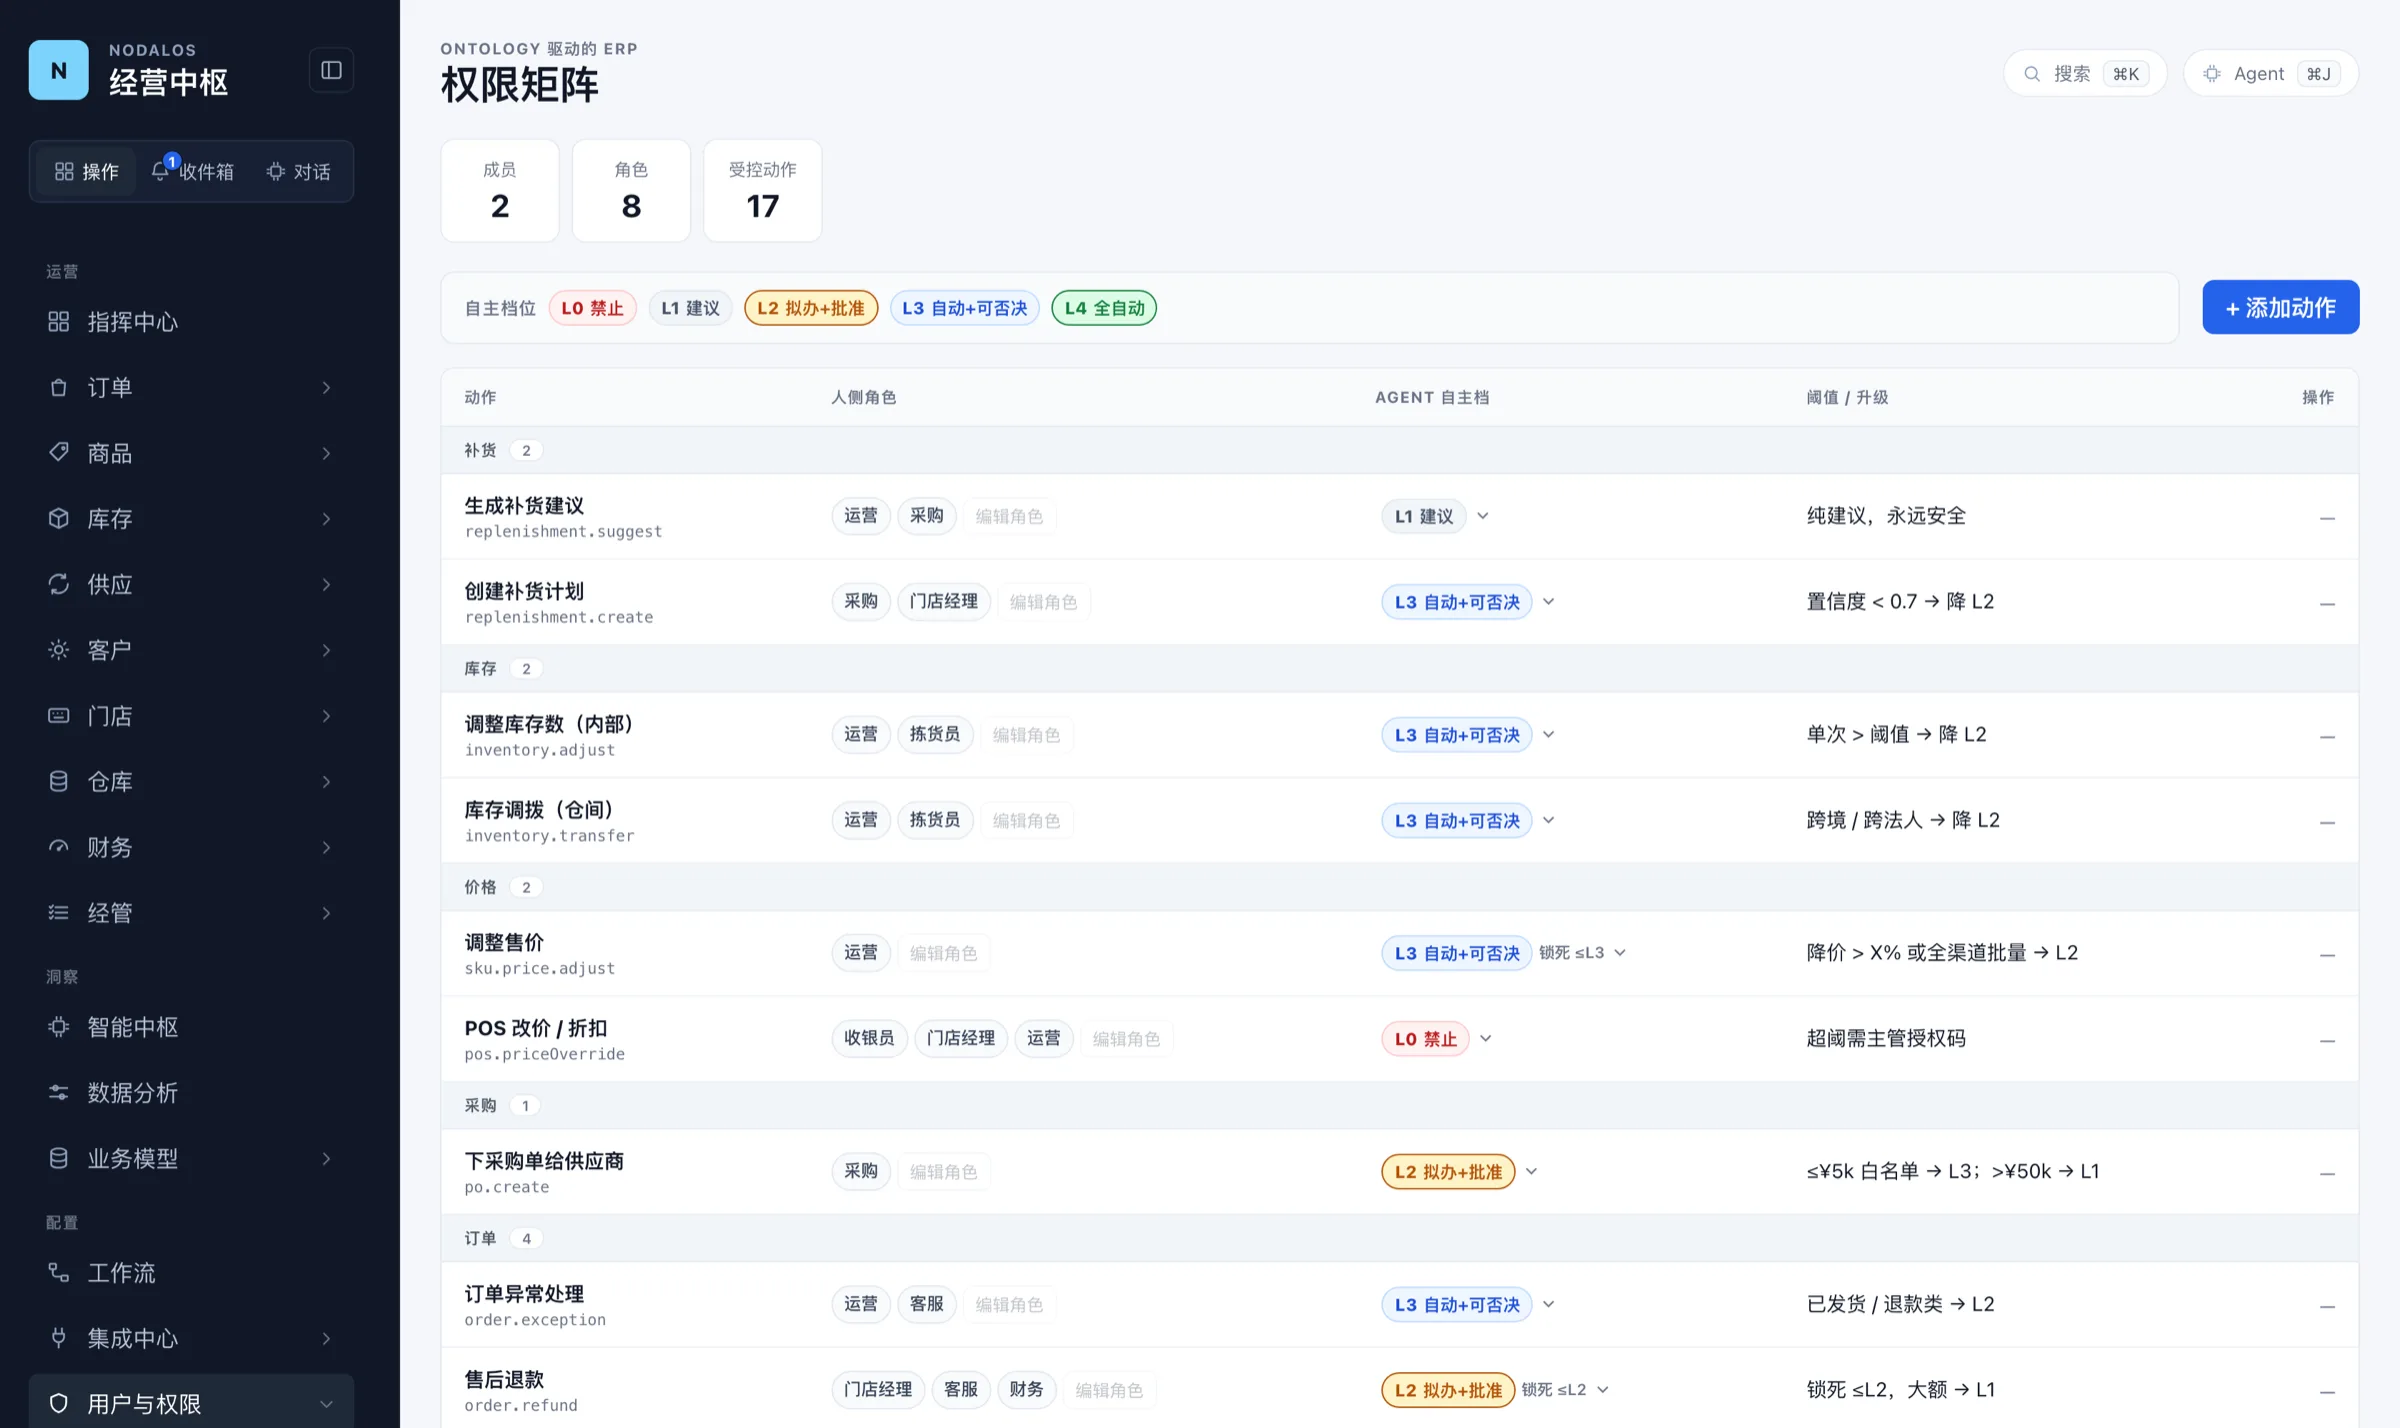Click the Agent chip icon at top right
2400x1428 pixels.
[2212, 74]
